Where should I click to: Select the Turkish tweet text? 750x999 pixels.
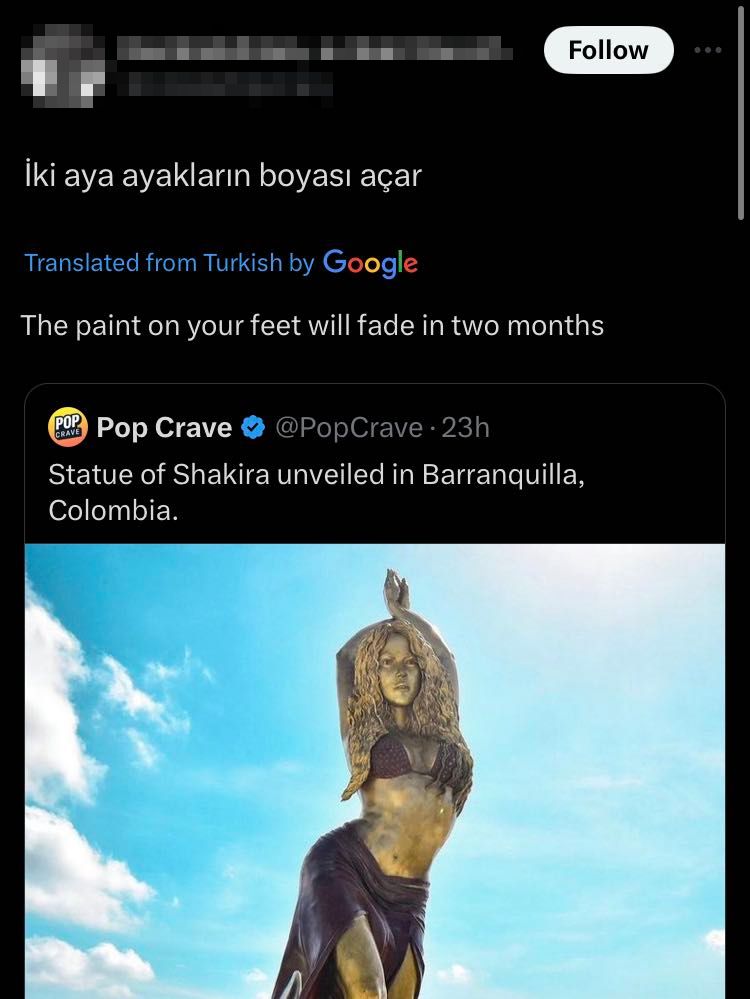(222, 177)
